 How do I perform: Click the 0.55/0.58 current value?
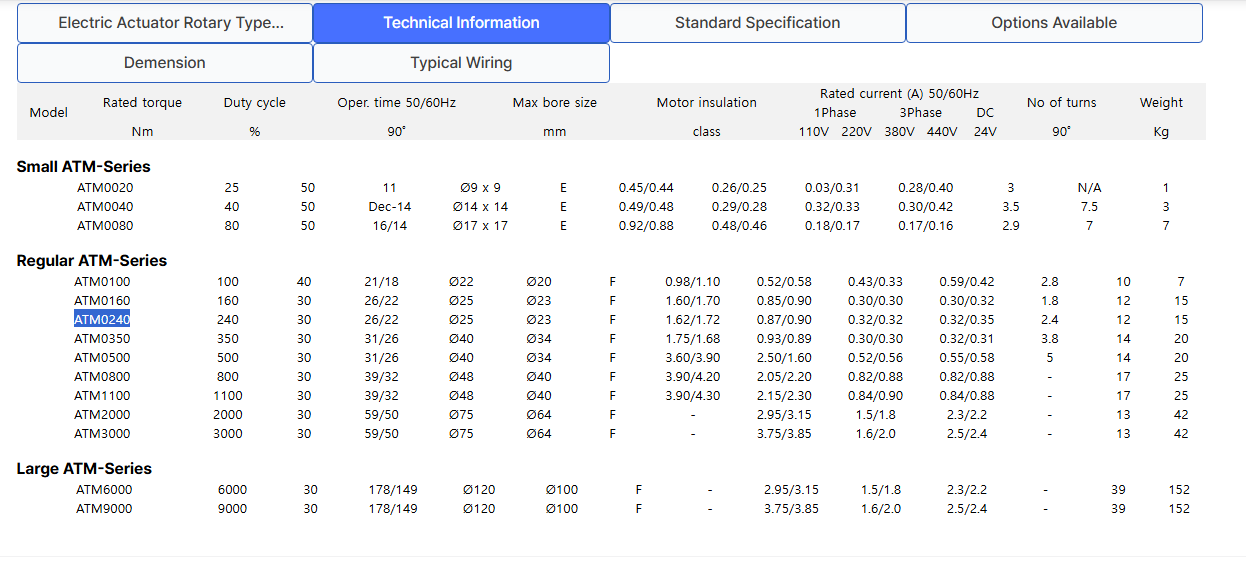click(967, 358)
